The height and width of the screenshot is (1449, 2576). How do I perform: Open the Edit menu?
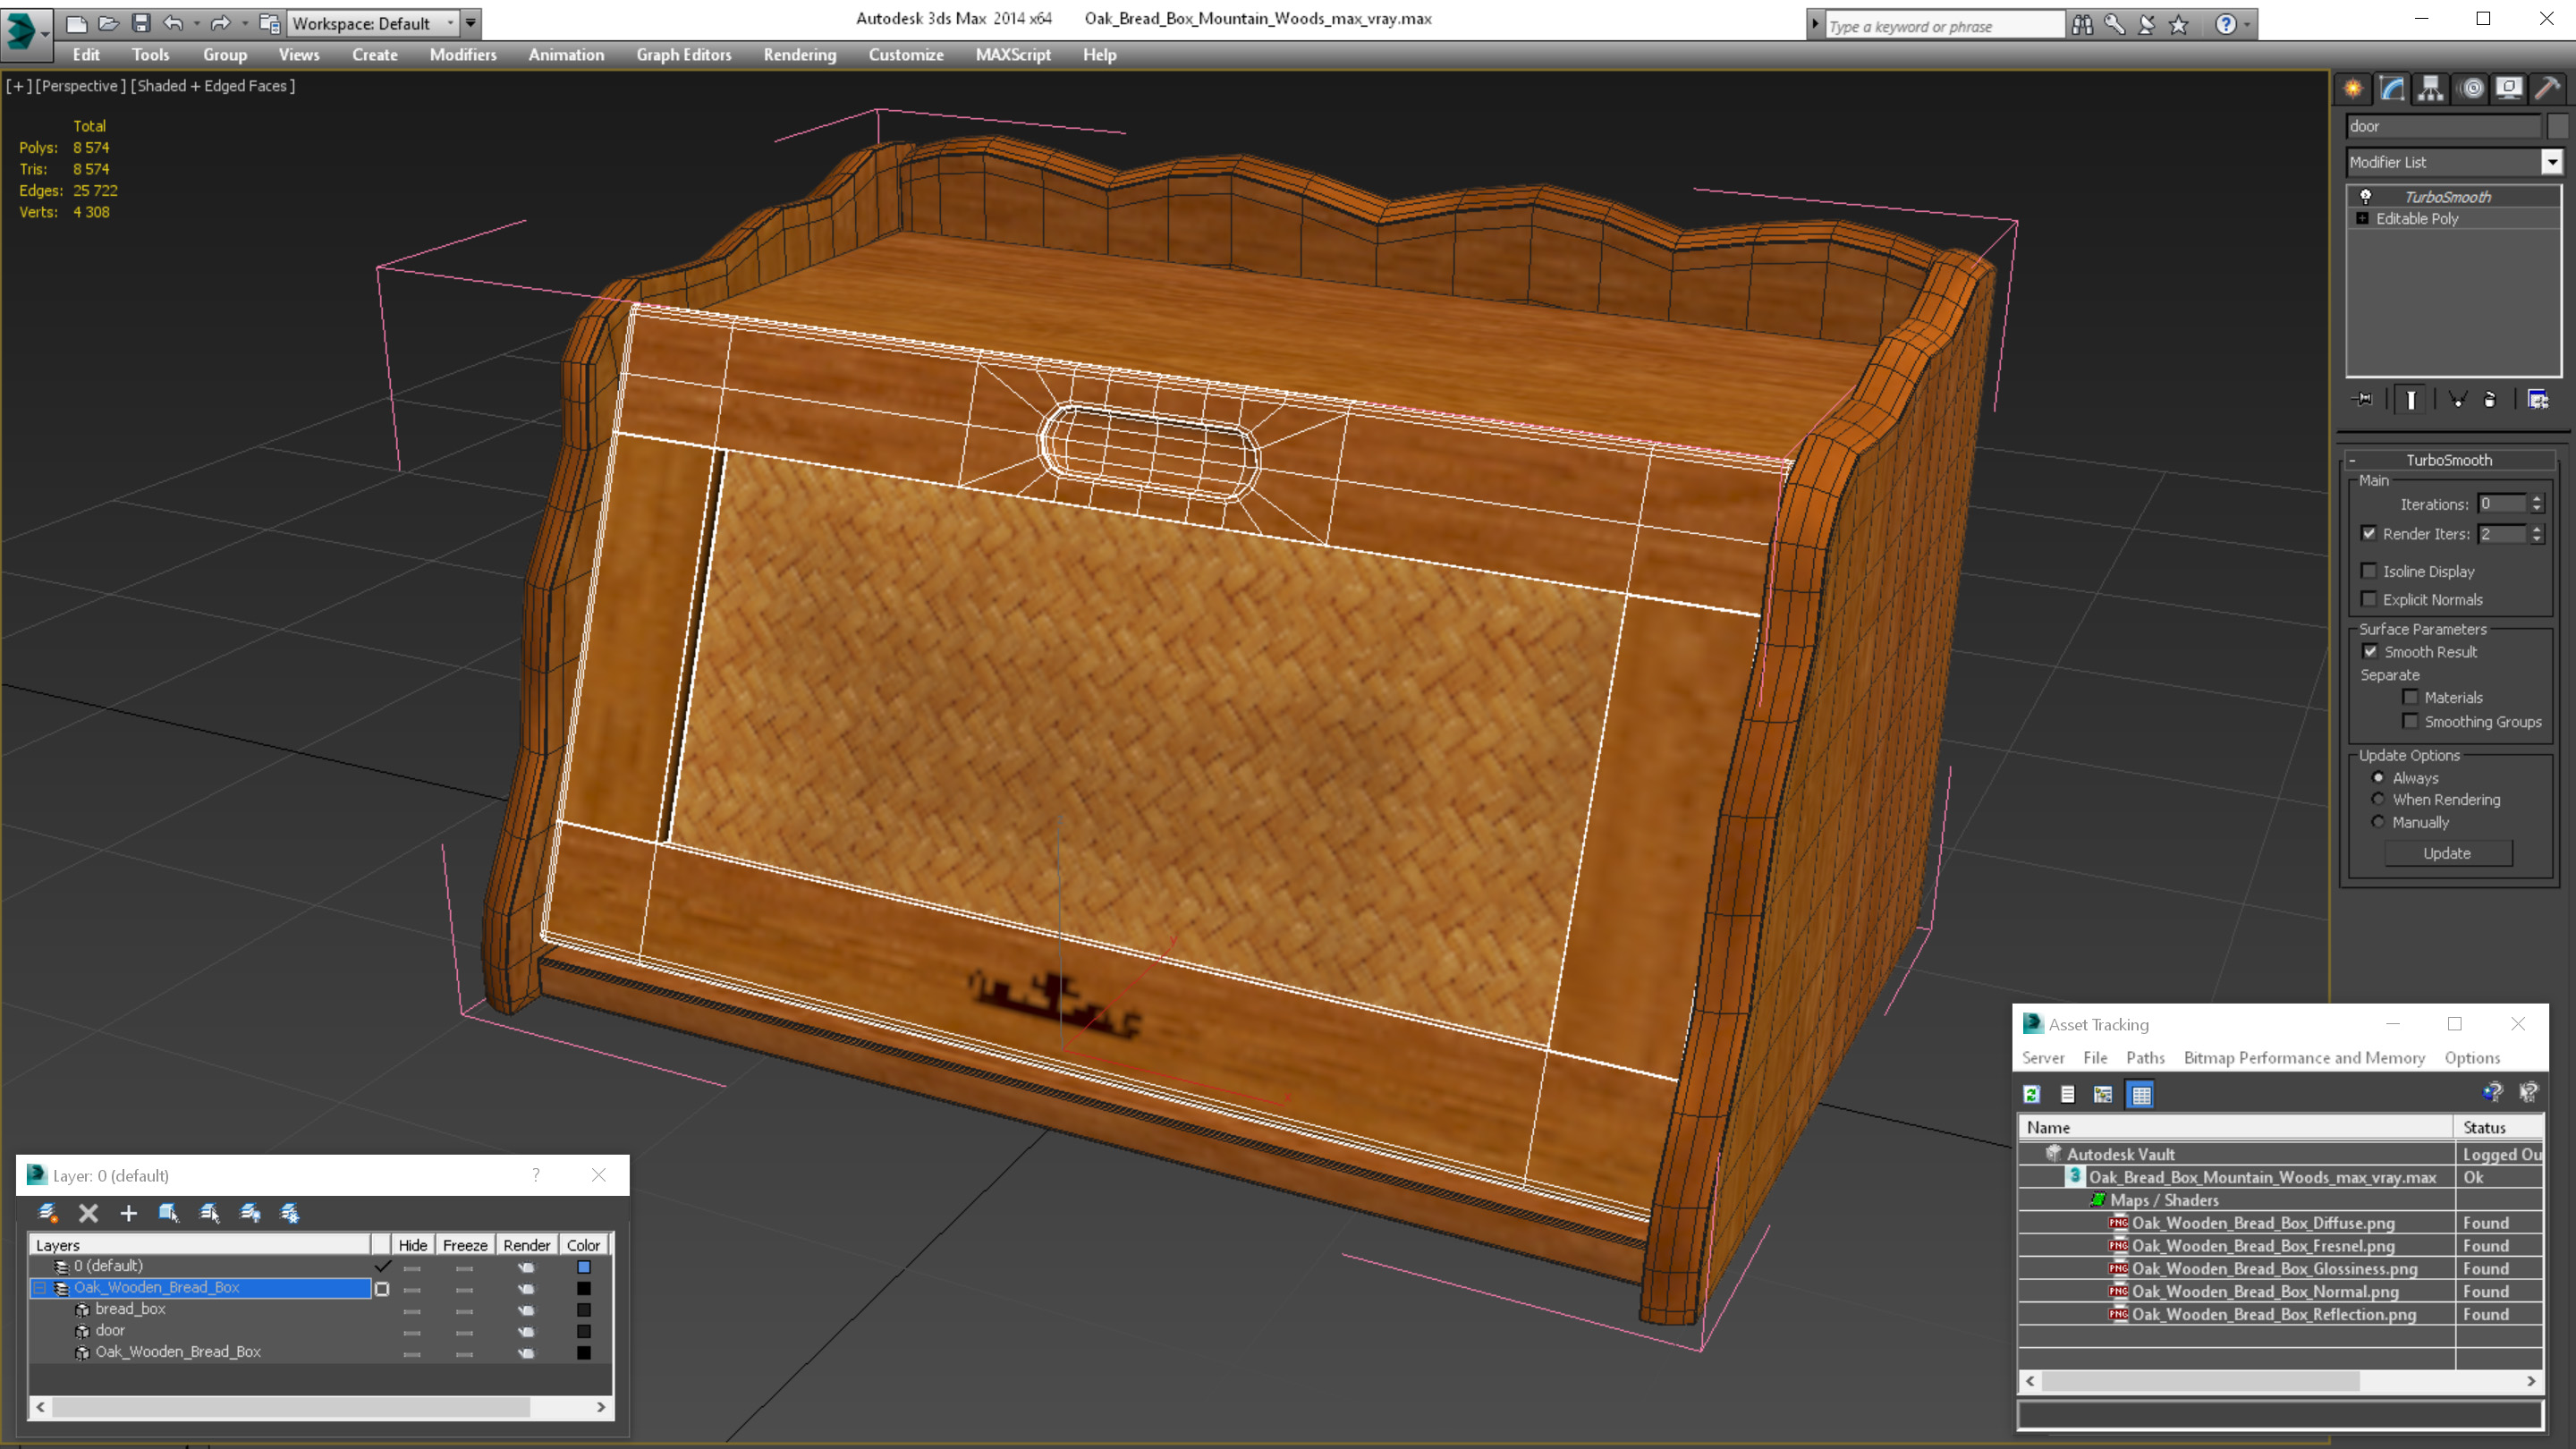[86, 55]
